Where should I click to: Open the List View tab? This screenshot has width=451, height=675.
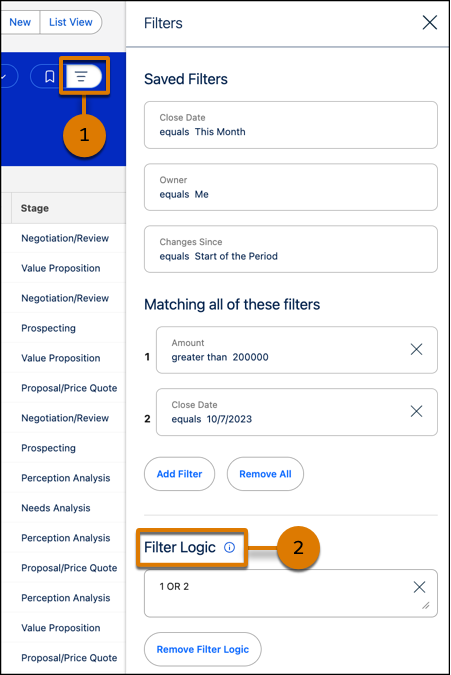click(x=71, y=22)
